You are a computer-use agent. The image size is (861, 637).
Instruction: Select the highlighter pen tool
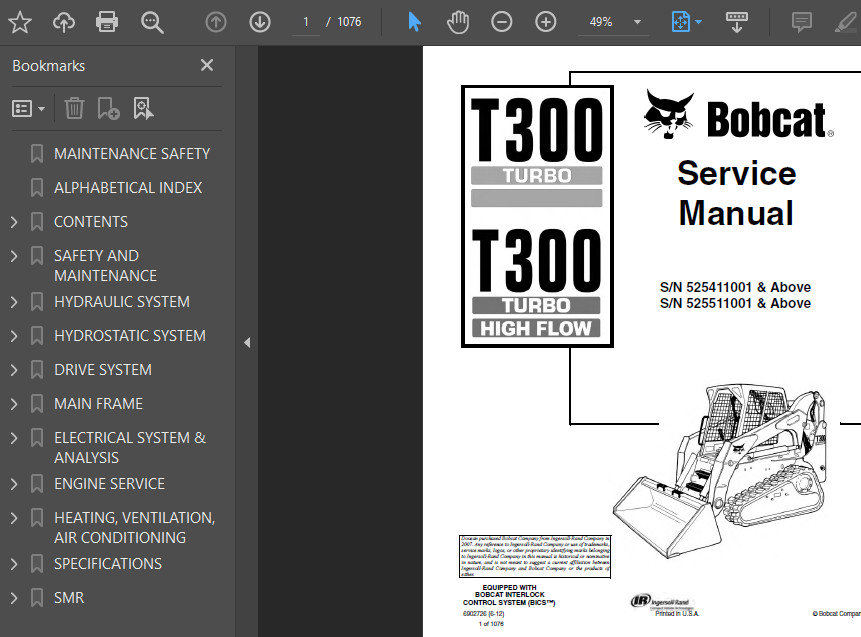pyautogui.click(x=845, y=22)
